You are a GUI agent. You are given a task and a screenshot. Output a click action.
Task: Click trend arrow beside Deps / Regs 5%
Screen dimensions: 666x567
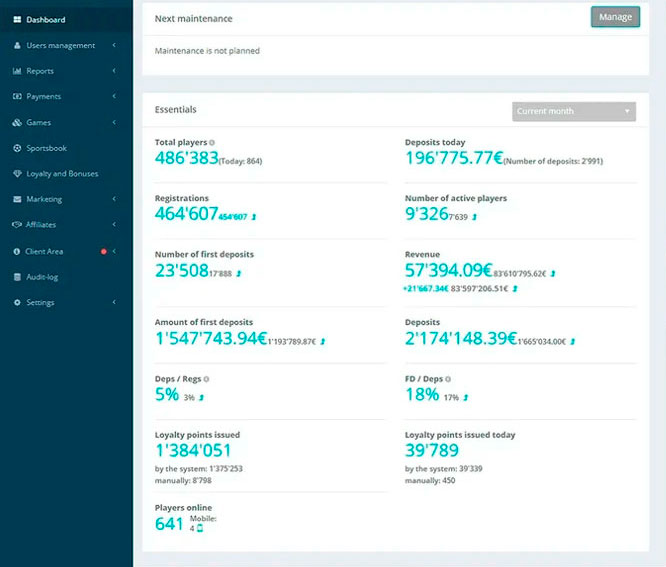[x=201, y=398]
